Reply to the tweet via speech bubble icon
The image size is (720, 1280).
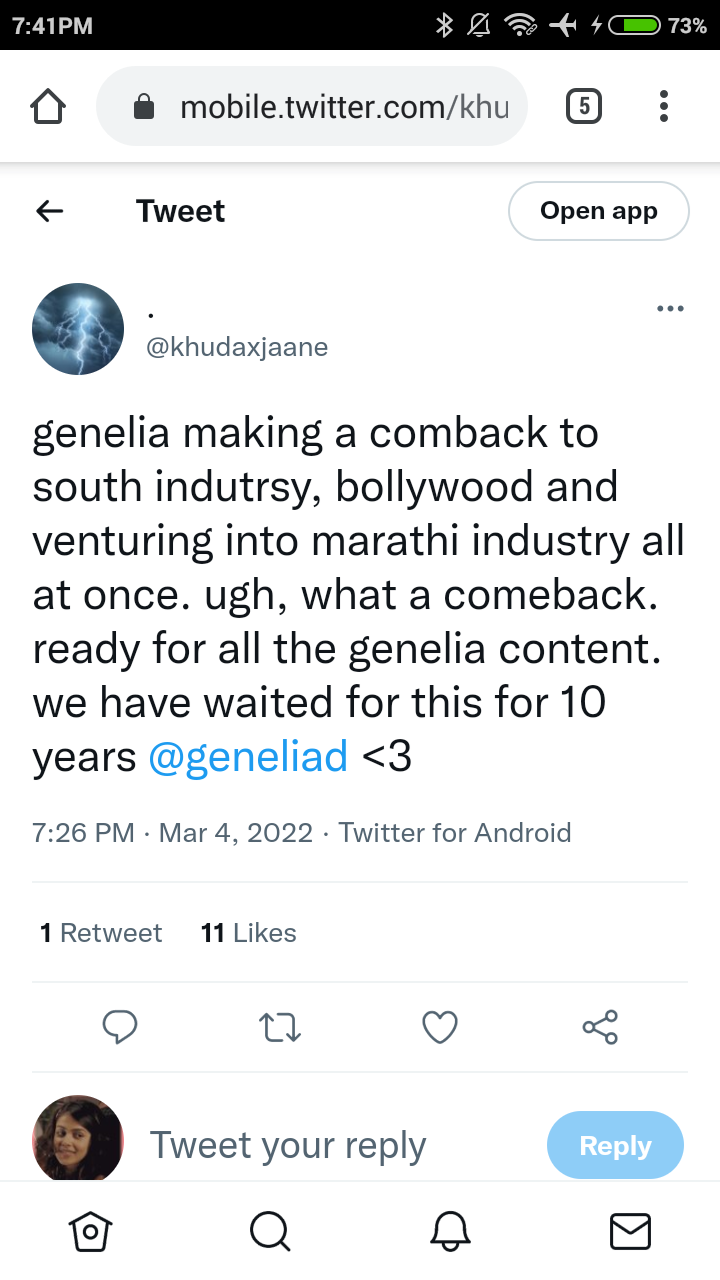coord(120,1027)
